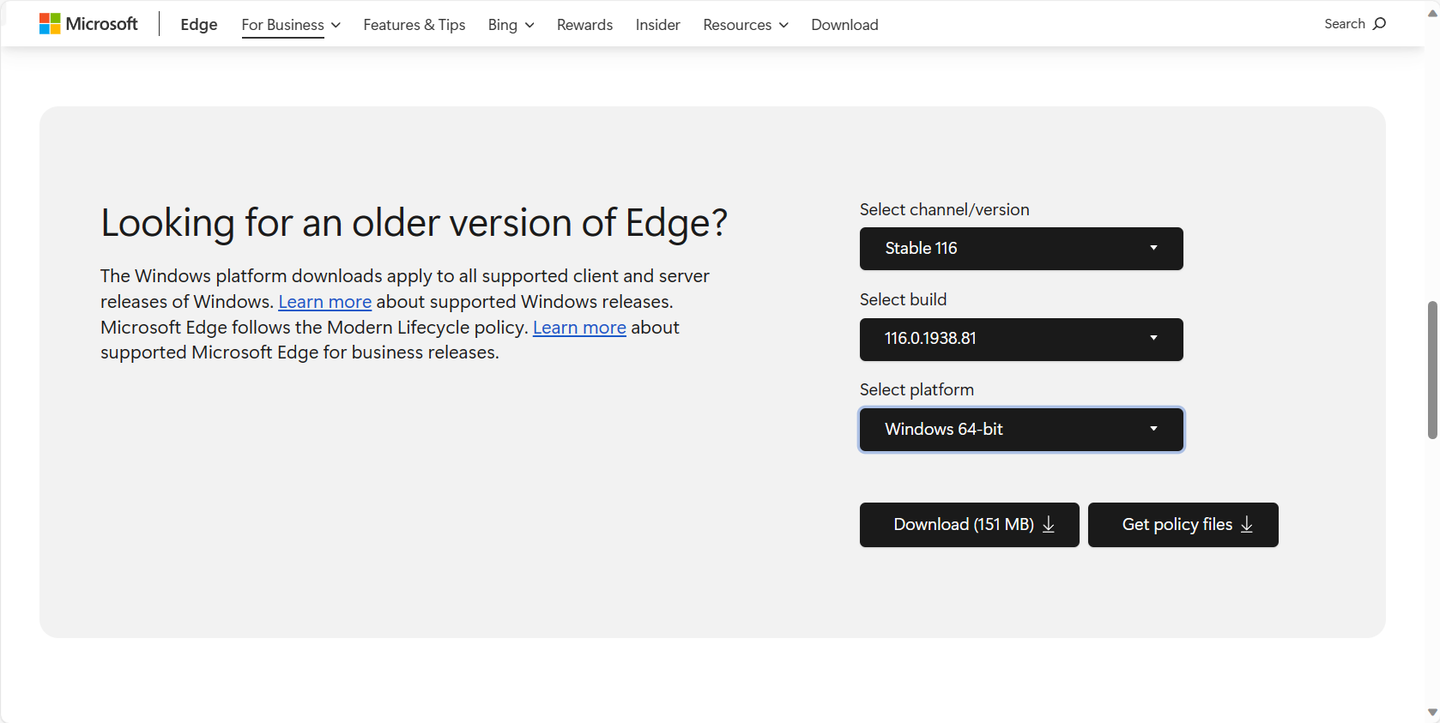
Task: Click Learn more about supported Windows releases
Action: tap(325, 302)
